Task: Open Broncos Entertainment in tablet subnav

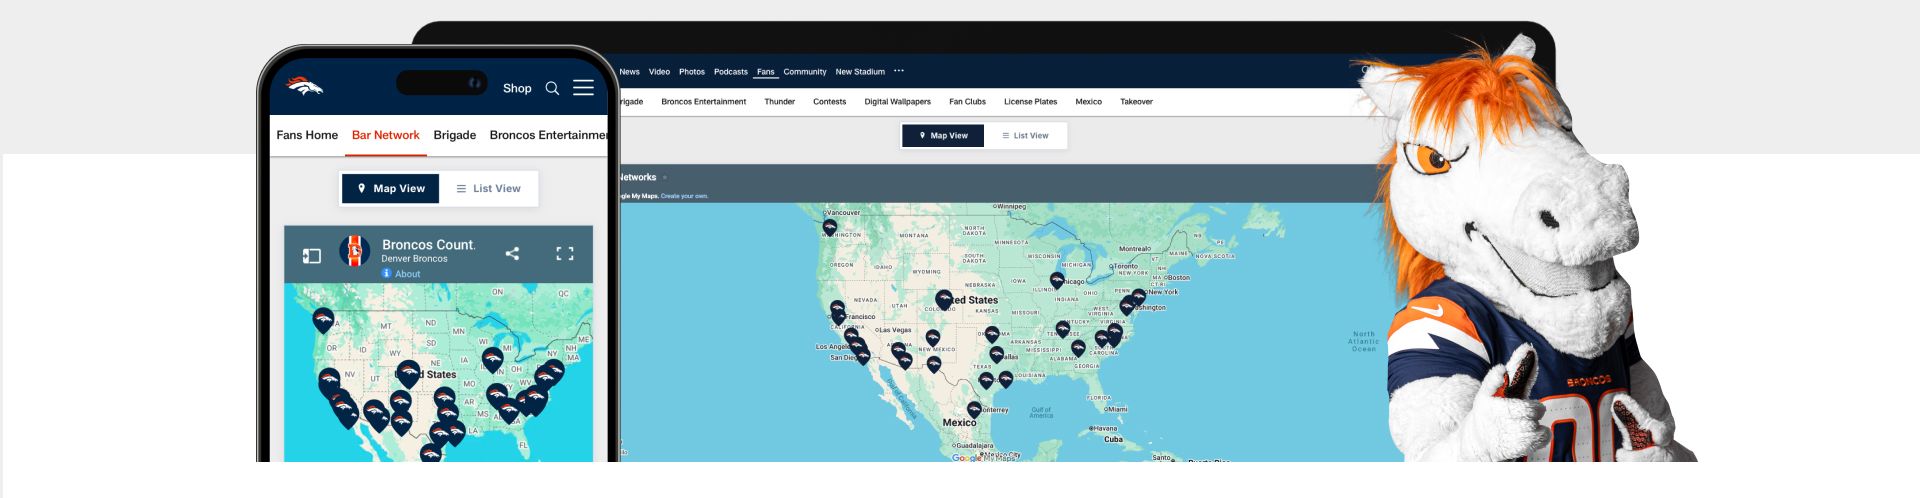Action: (x=704, y=102)
